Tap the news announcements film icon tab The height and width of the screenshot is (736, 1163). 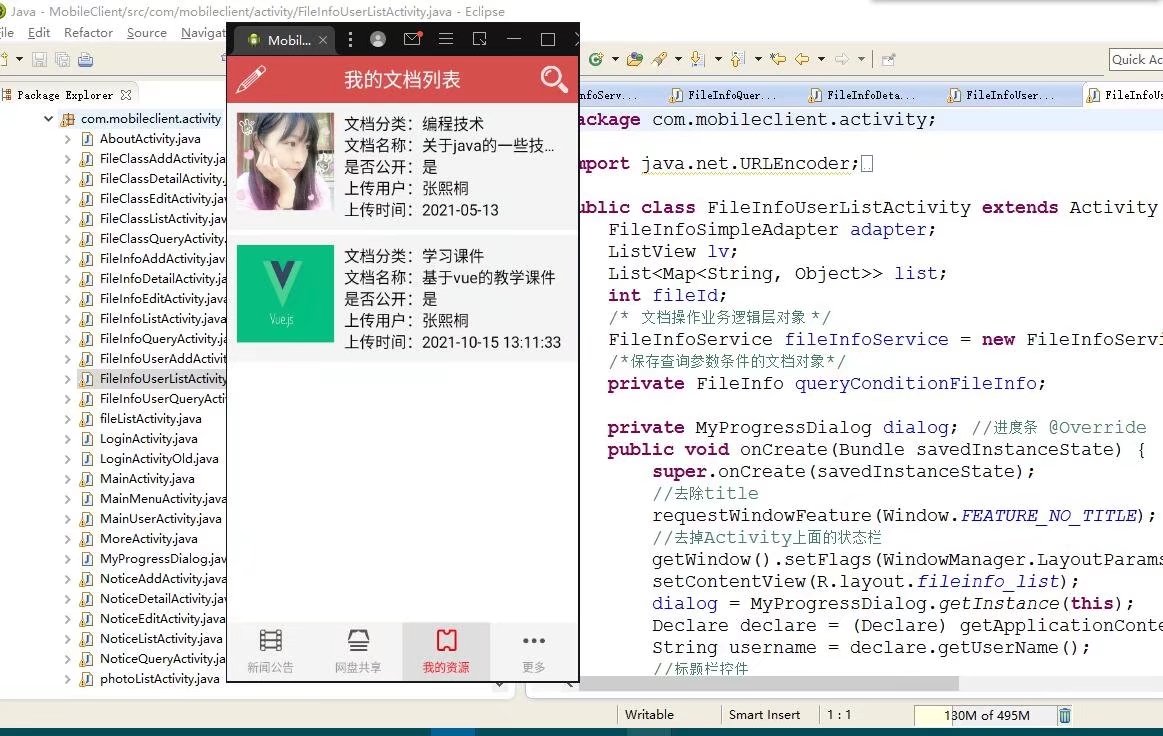coord(271,651)
